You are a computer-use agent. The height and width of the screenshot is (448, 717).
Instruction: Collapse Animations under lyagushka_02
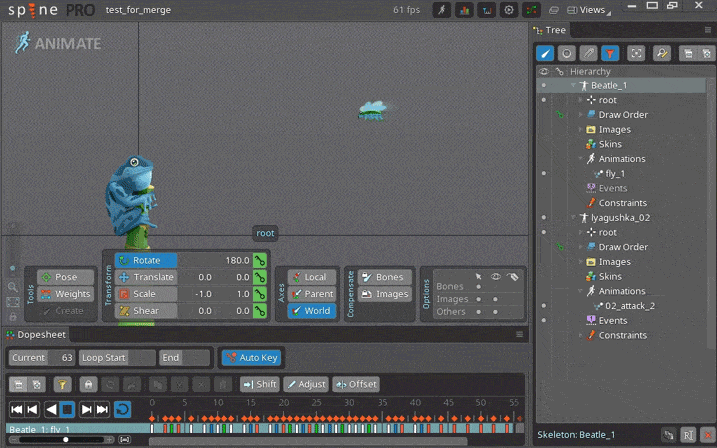580,291
